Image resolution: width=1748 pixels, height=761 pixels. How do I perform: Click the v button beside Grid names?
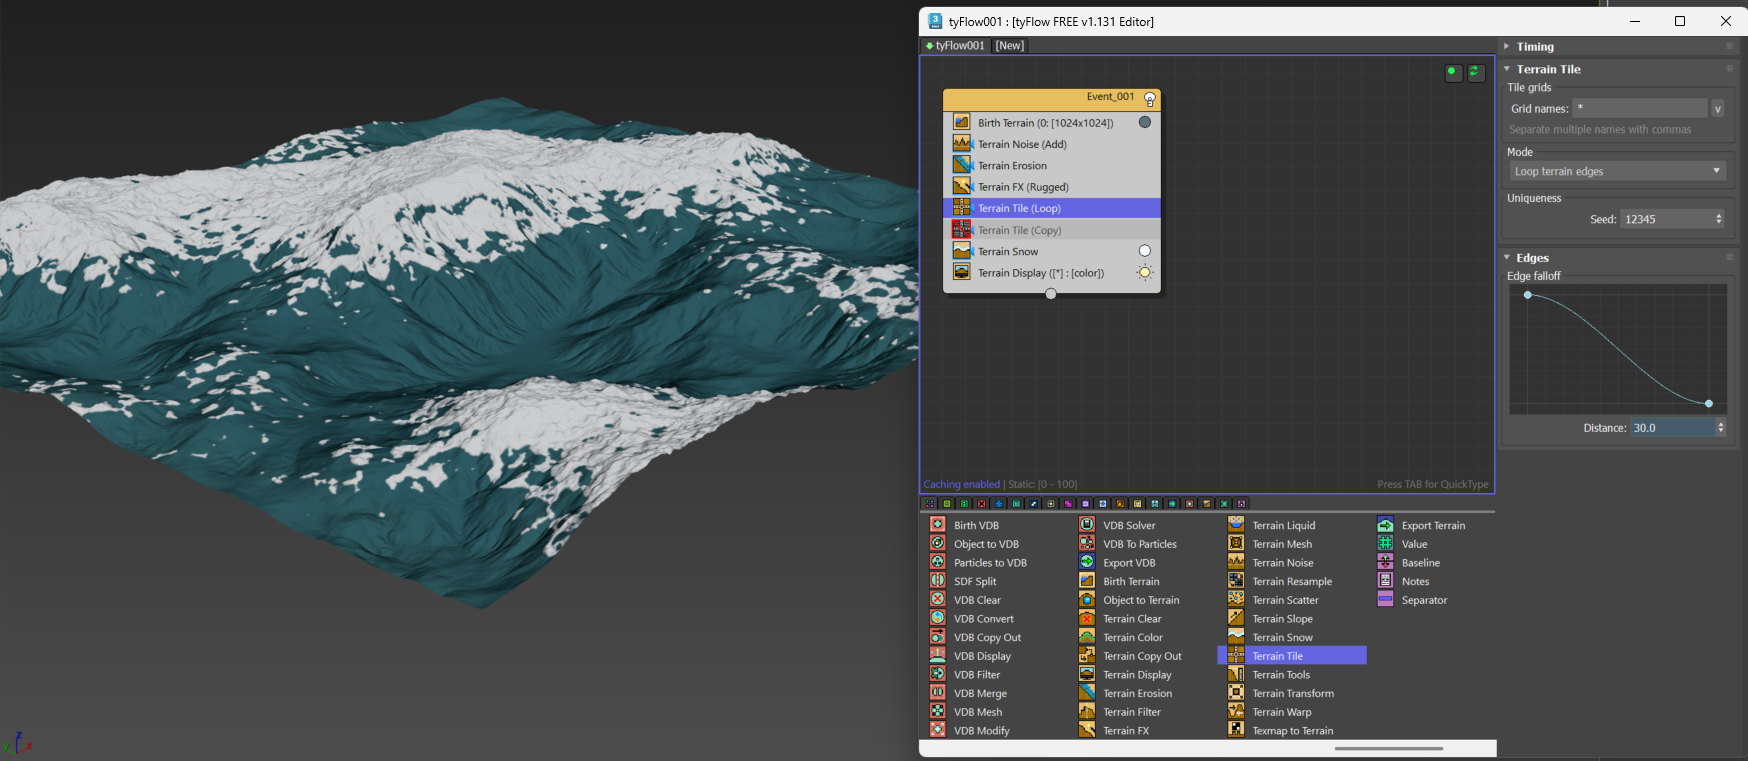click(1718, 109)
